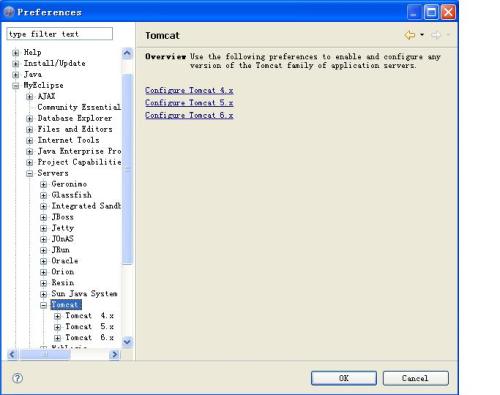This screenshot has width=500, height=395.
Task: Open the Configure Tomcat 5.x link
Action: [189, 103]
